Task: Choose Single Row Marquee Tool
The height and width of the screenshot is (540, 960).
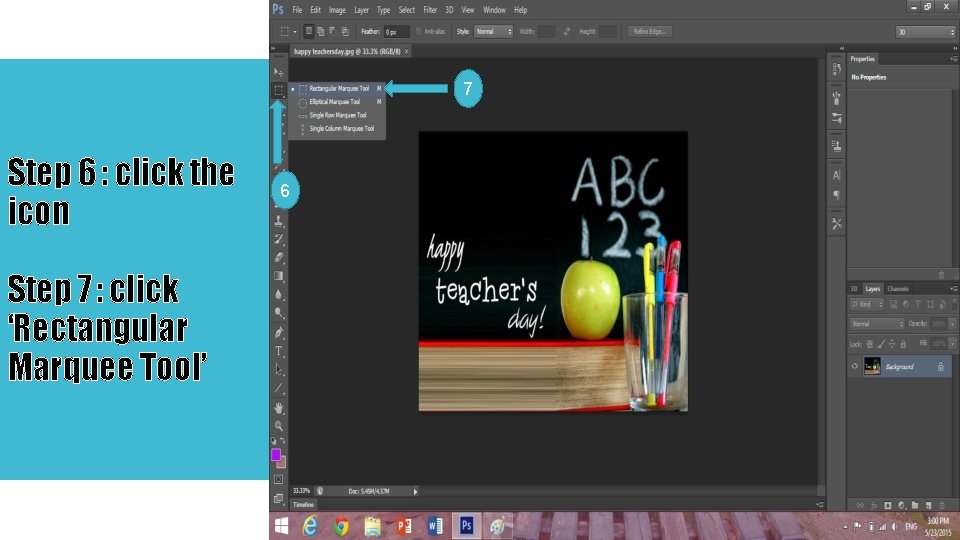Action: [337, 115]
